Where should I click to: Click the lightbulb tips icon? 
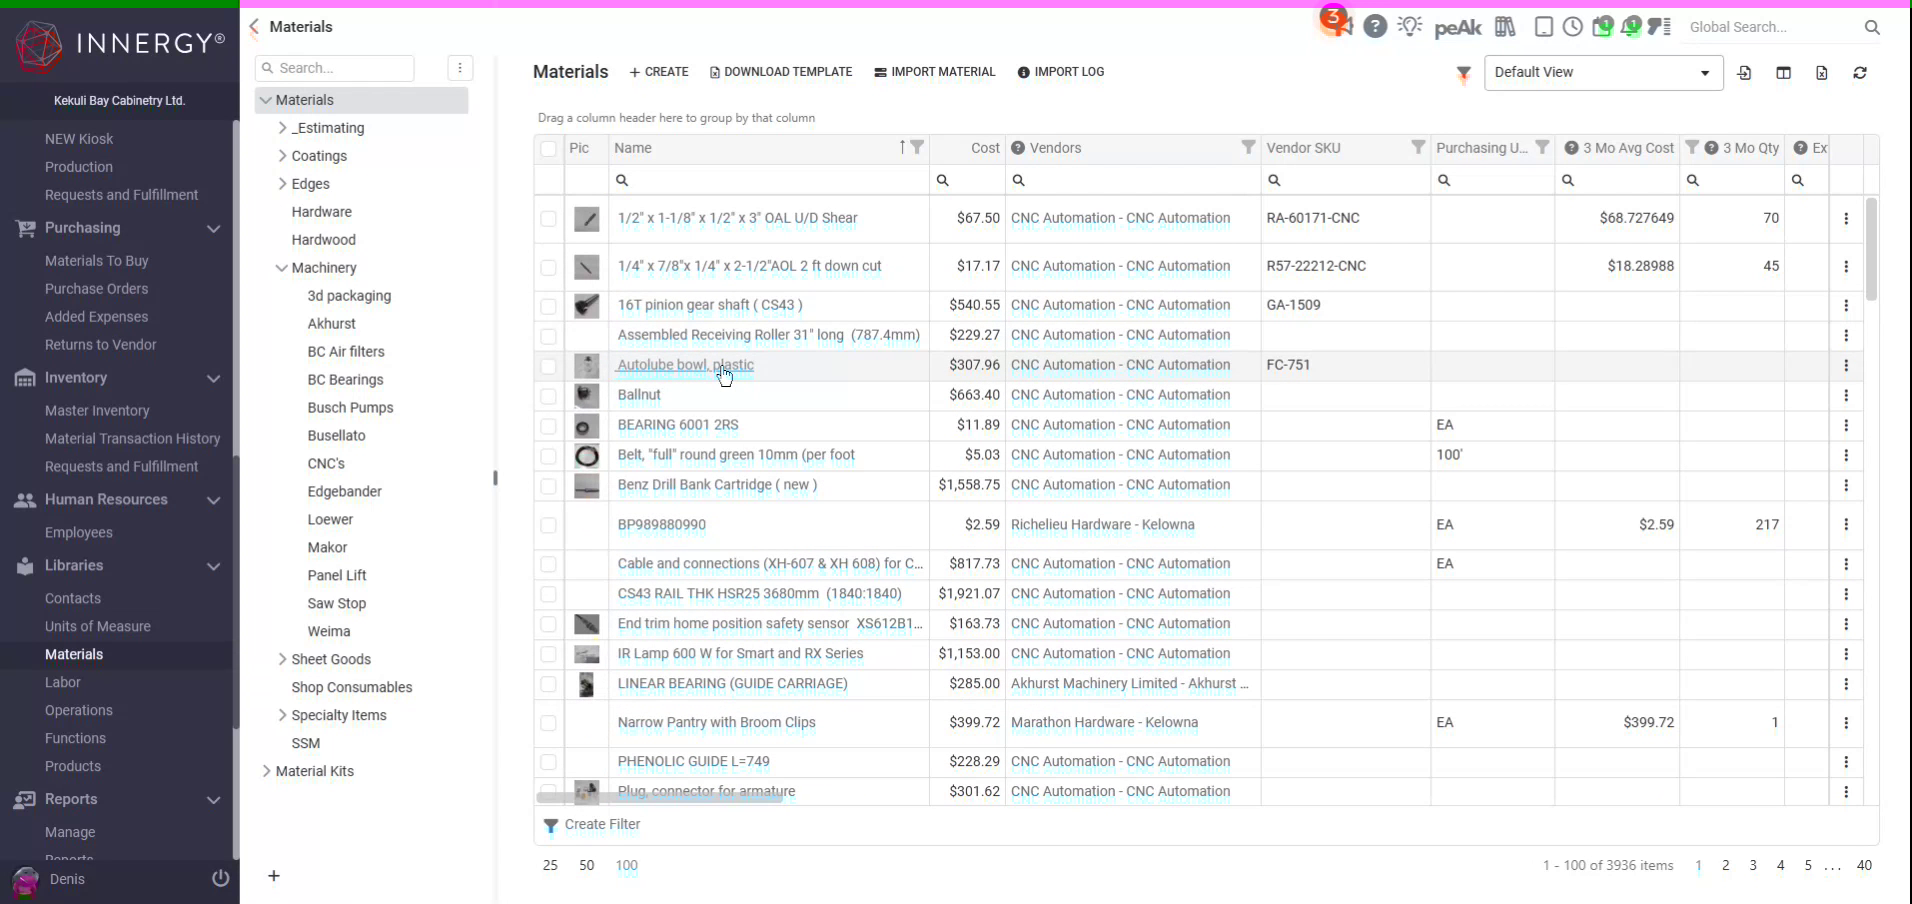(x=1411, y=26)
